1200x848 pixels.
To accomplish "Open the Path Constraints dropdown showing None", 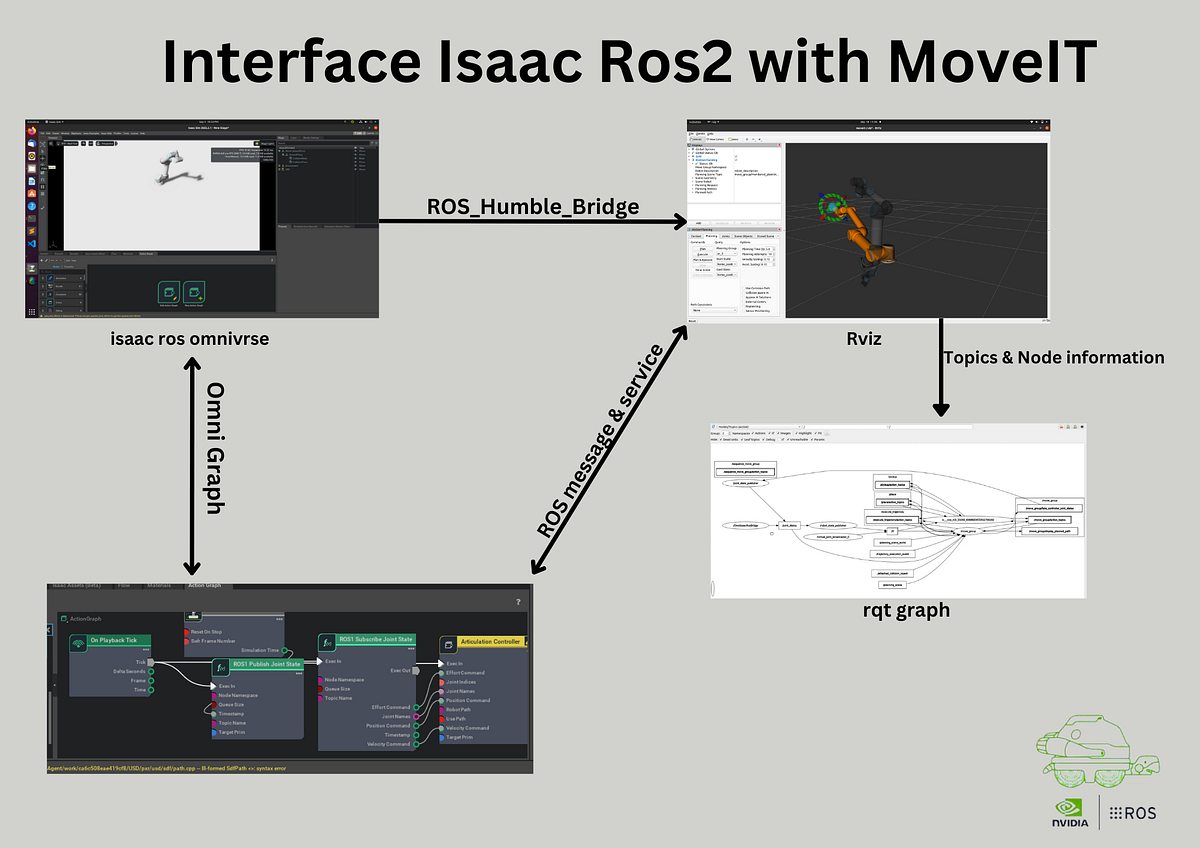I will (712, 310).
